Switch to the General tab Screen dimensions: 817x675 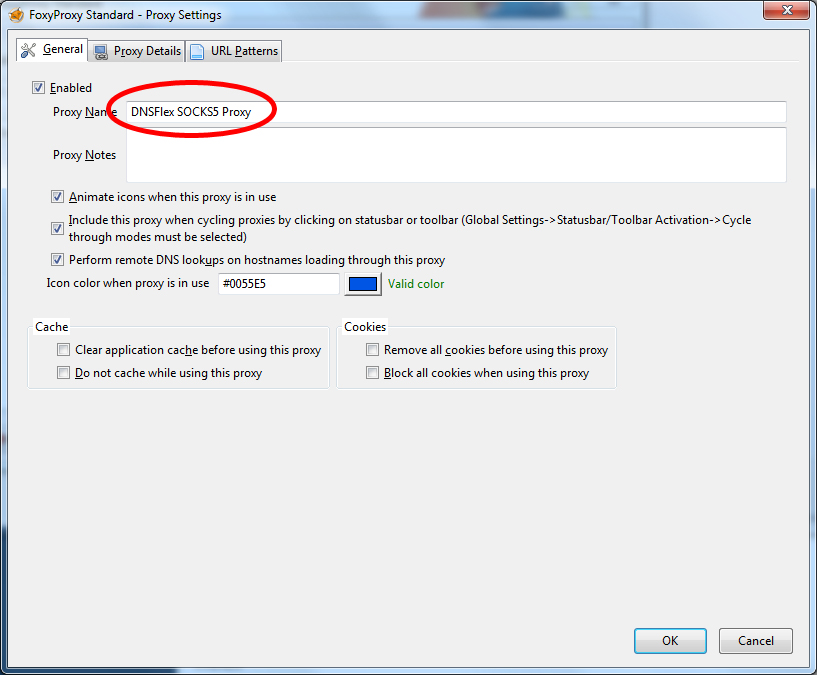pos(52,50)
